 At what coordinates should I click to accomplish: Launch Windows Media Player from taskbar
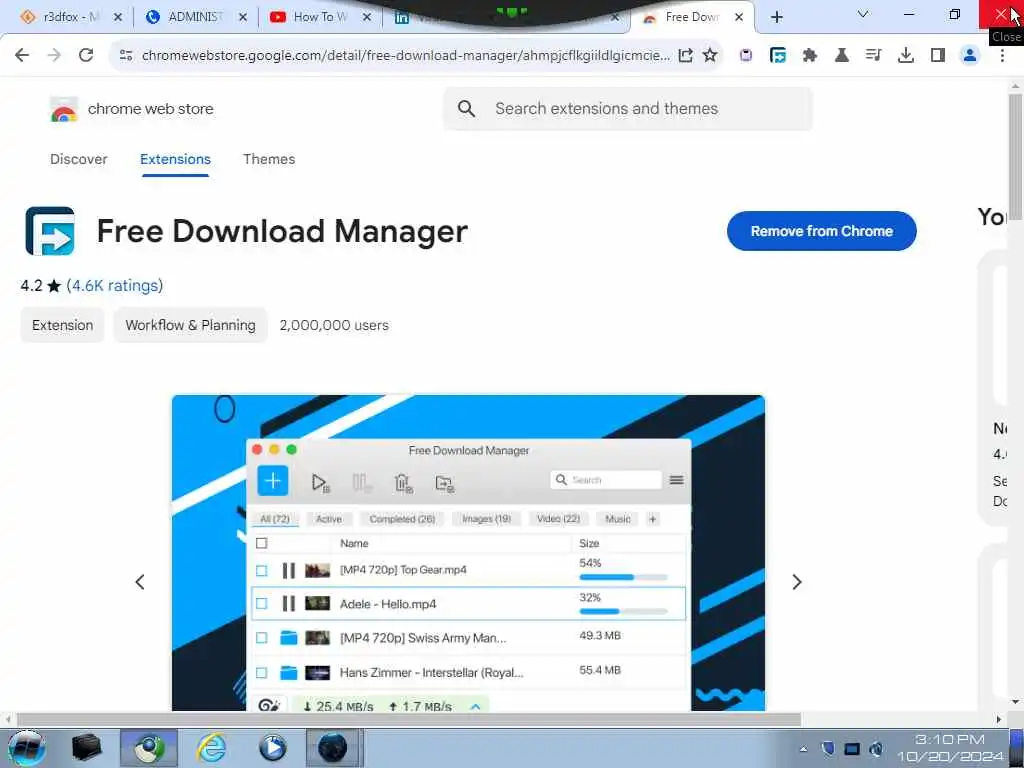272,748
